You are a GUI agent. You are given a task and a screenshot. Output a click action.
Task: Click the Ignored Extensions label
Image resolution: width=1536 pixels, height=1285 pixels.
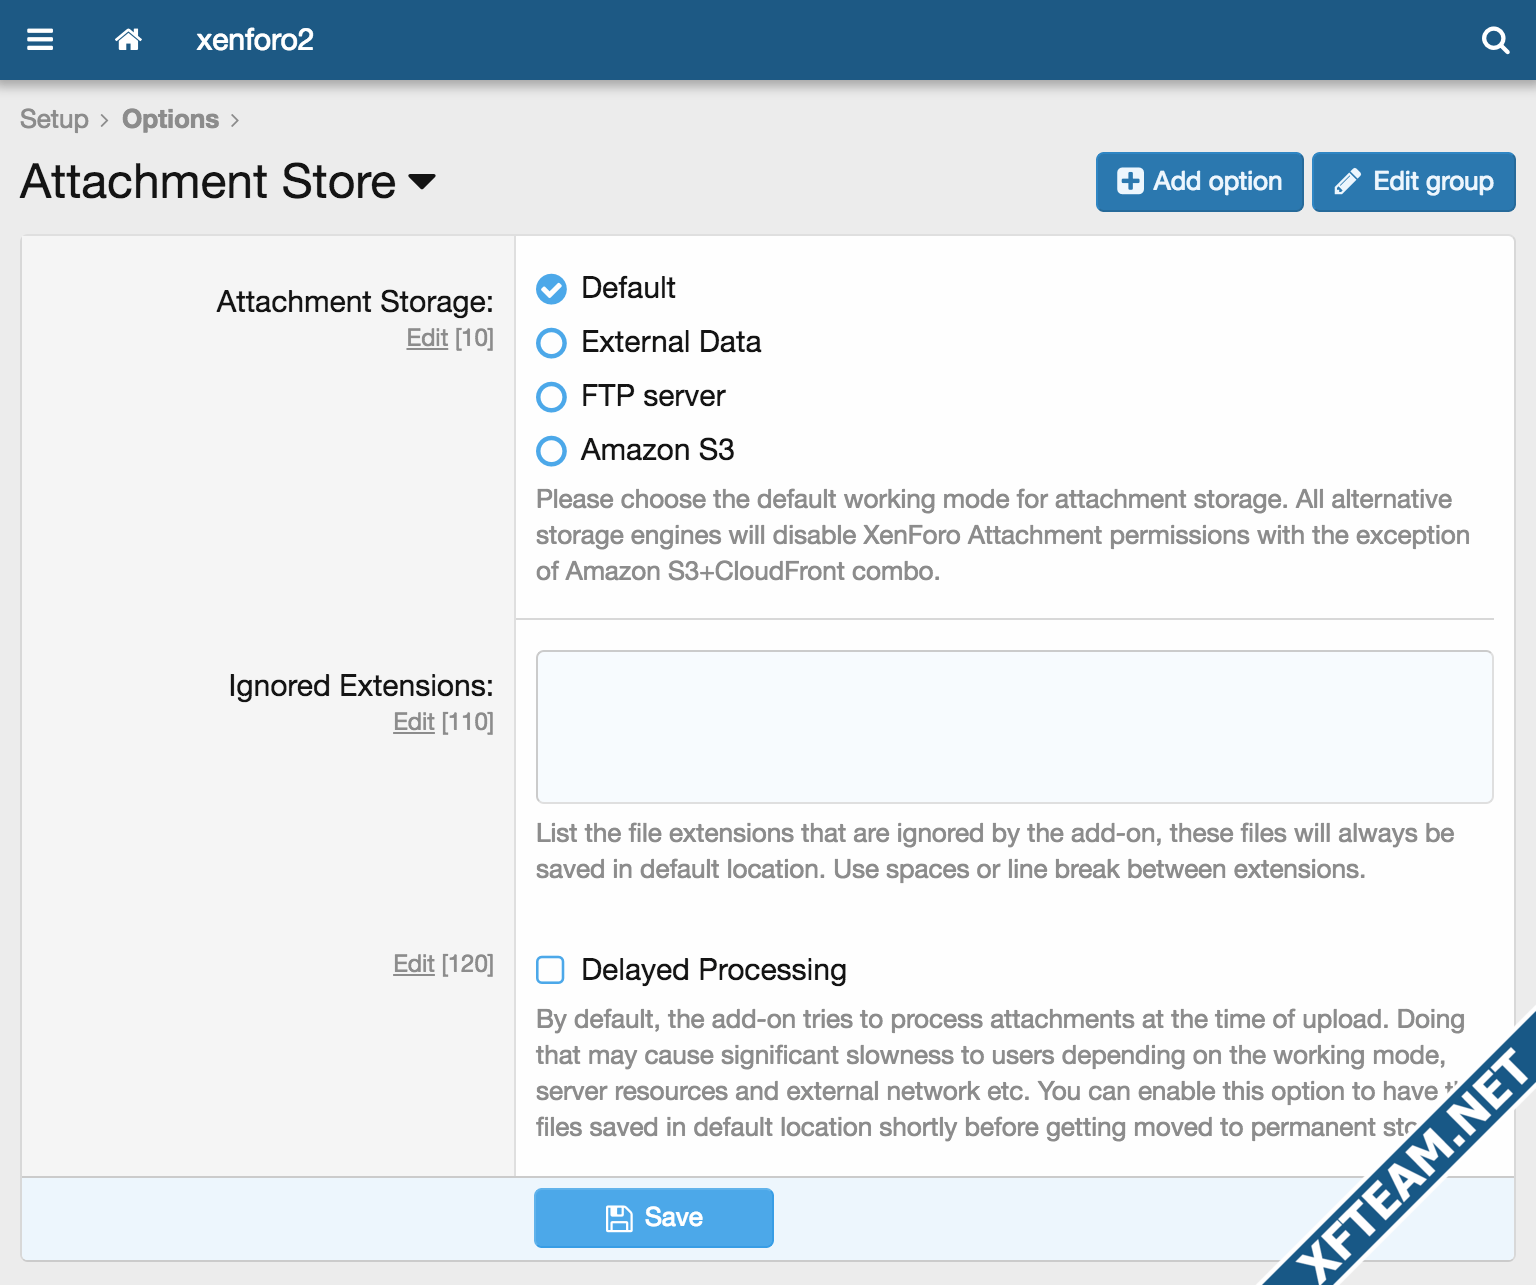tap(361, 686)
